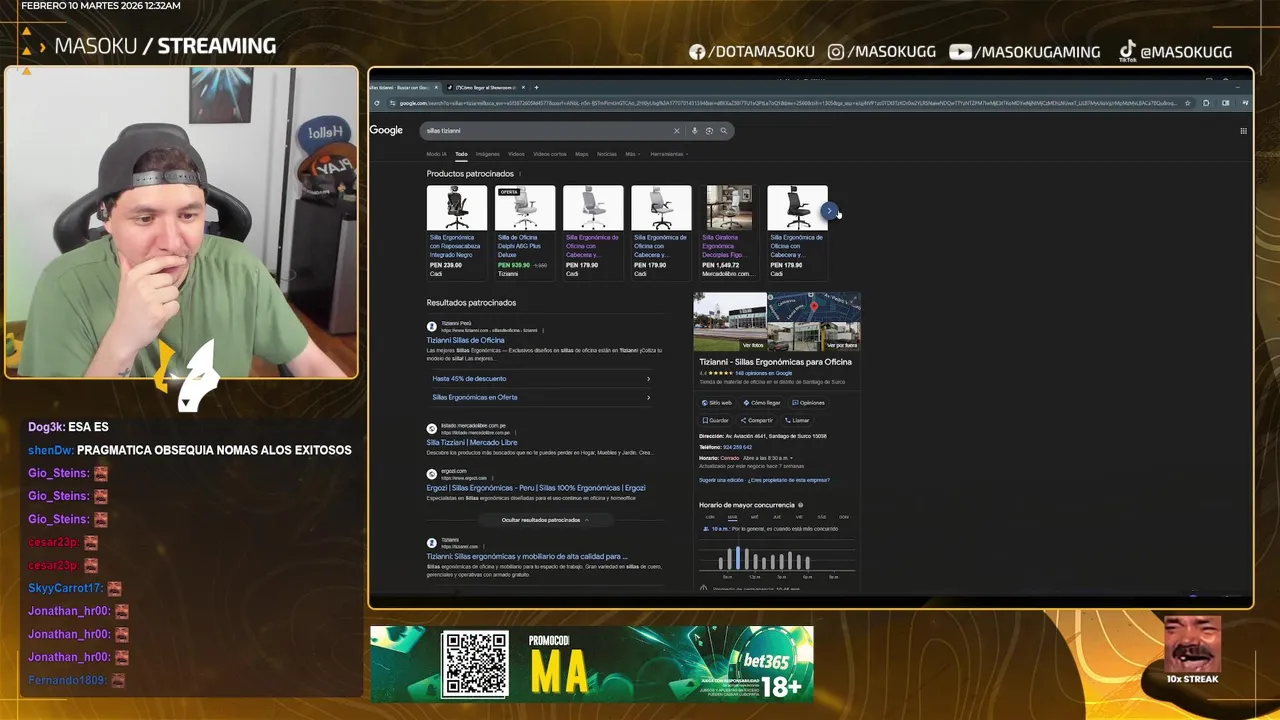Collapse with 'Ocultar resultados patrocinados'

coord(545,520)
